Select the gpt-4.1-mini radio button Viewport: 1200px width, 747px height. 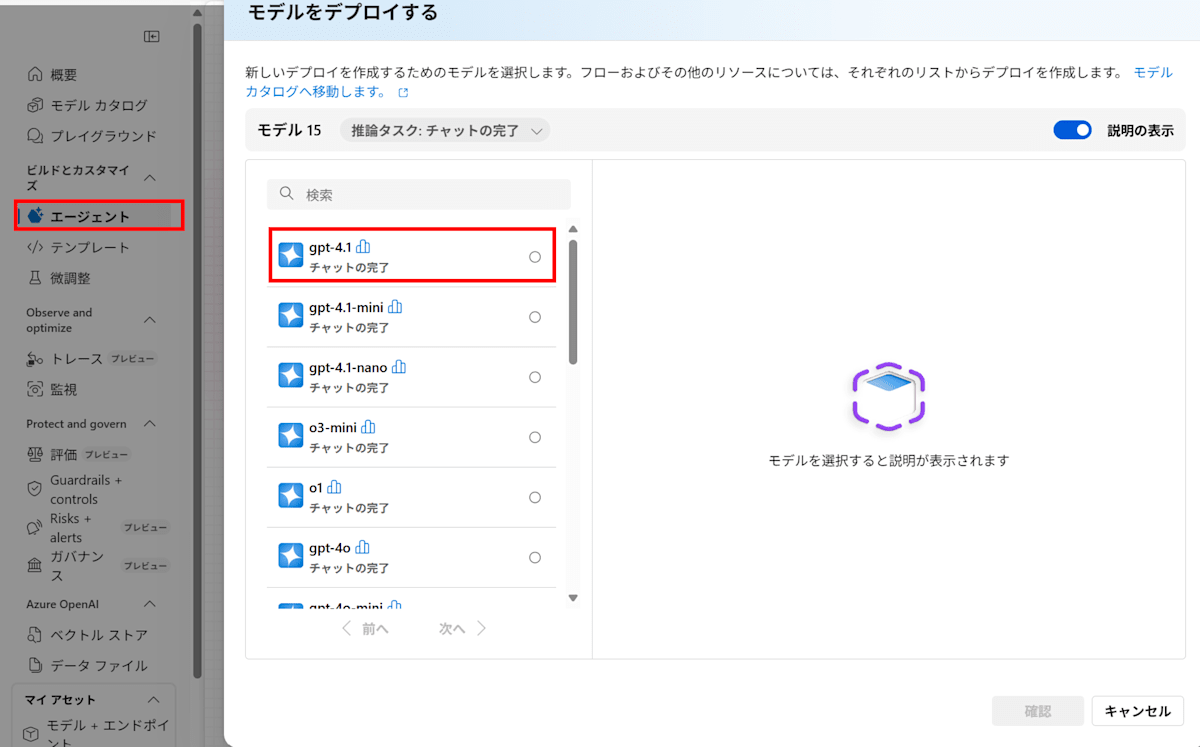535,317
